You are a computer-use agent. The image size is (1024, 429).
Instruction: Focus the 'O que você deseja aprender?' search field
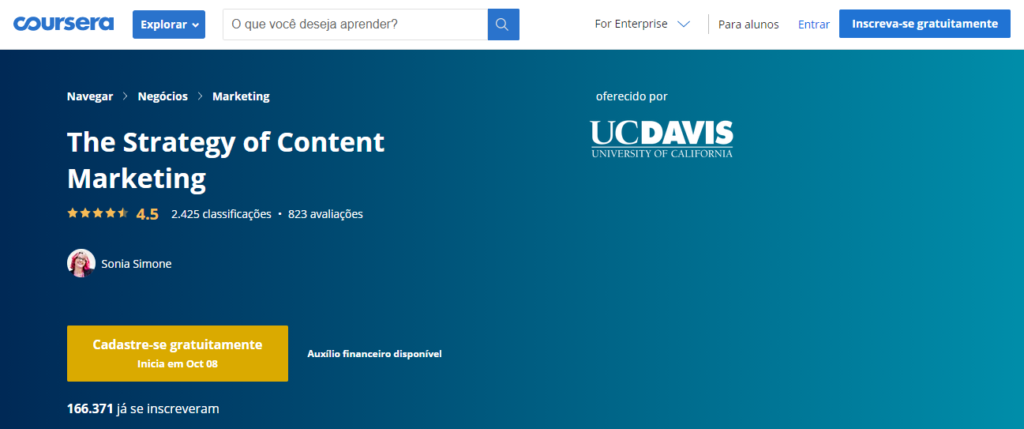[x=355, y=24]
